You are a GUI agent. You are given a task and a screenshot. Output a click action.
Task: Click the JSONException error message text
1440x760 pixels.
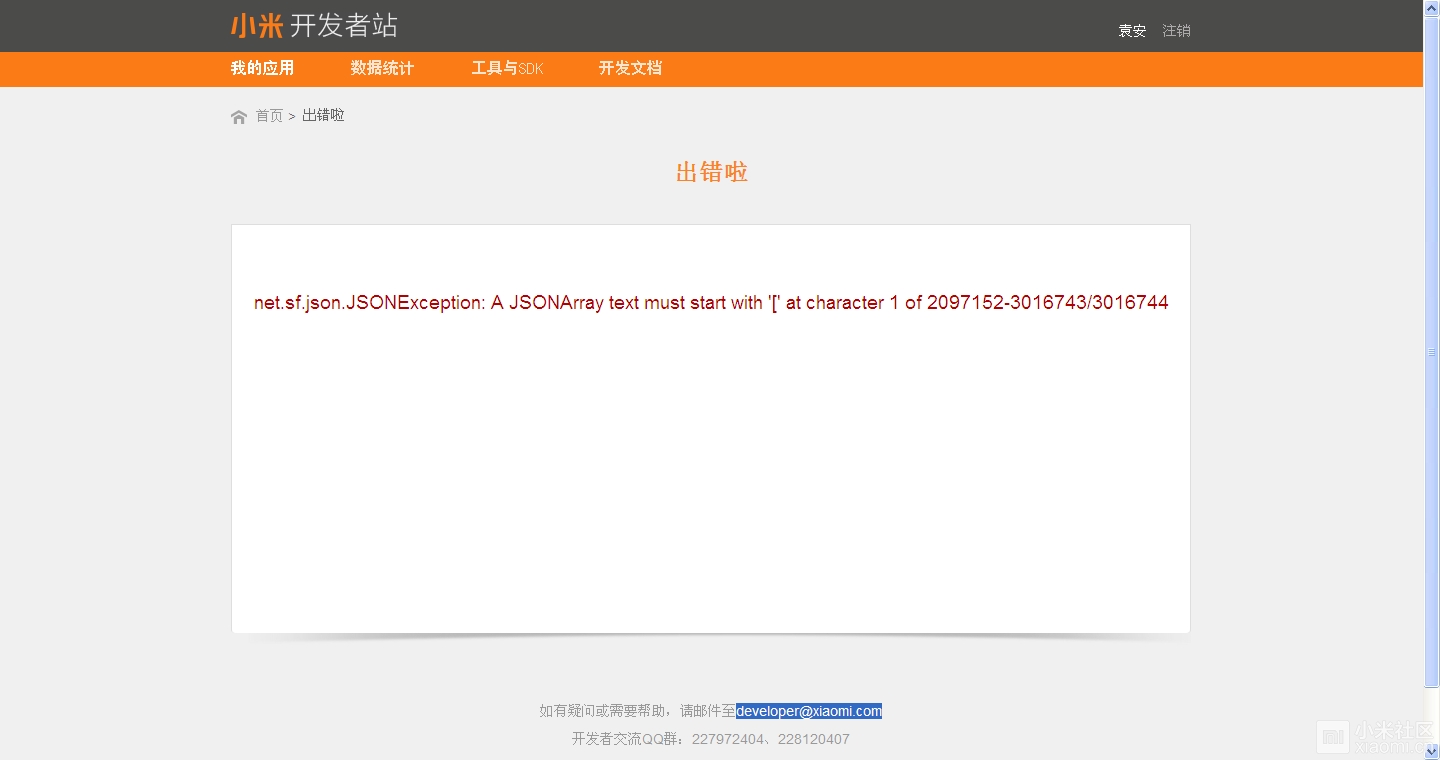click(x=711, y=303)
